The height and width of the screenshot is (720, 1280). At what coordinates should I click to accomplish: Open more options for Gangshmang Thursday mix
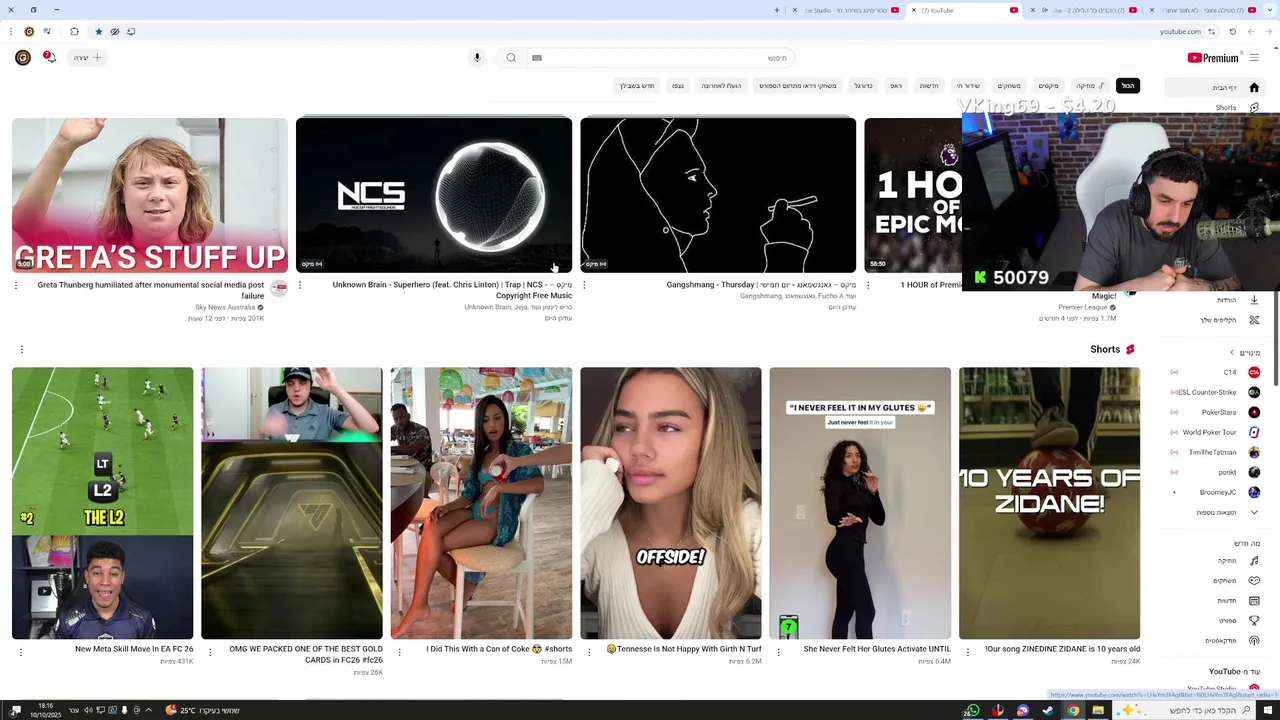pos(584,285)
